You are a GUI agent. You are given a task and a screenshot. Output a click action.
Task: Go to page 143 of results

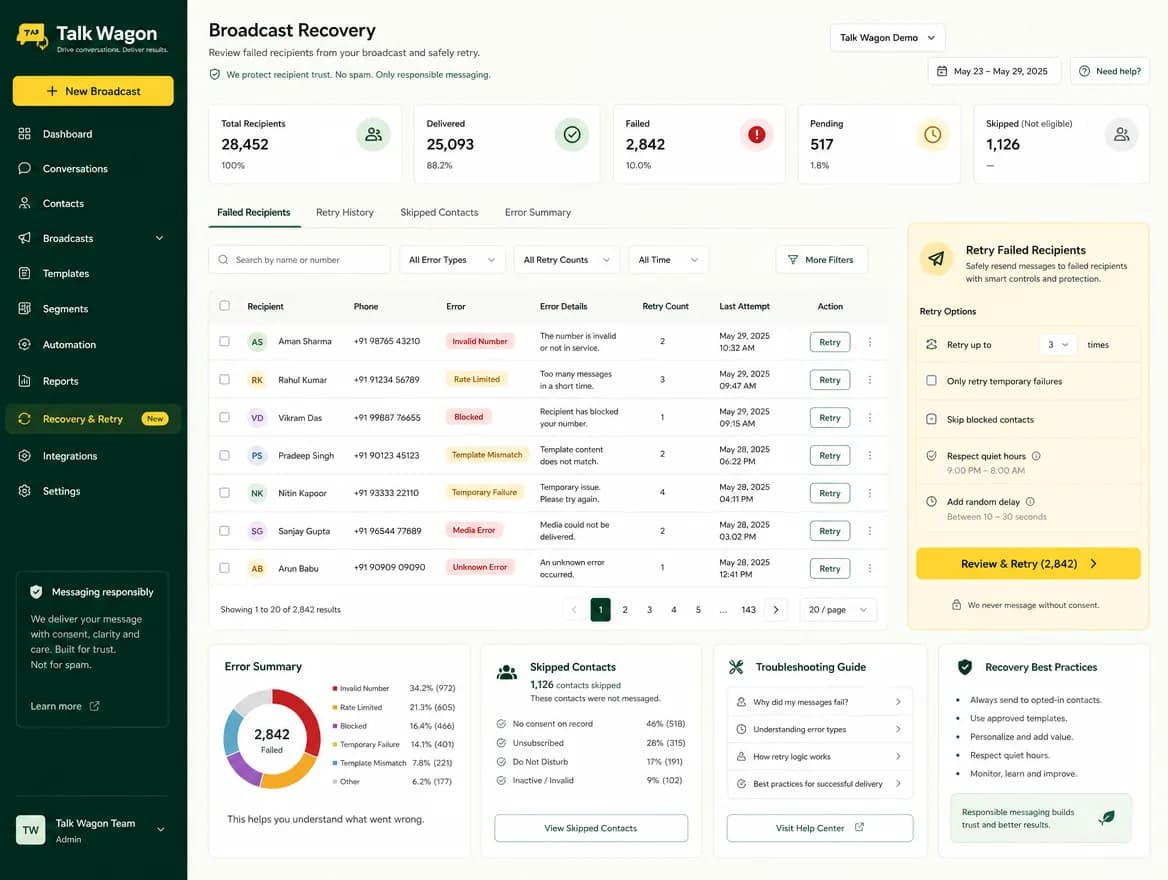749,610
